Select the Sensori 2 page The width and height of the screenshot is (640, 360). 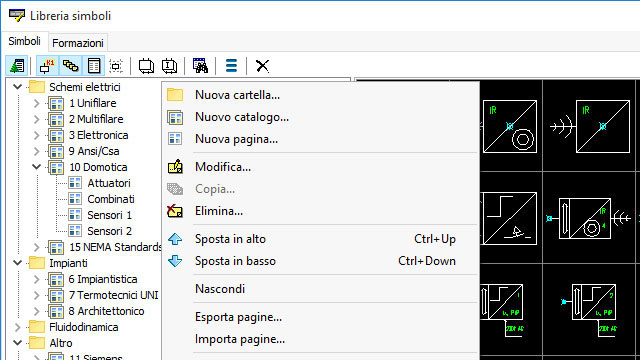[109, 231]
